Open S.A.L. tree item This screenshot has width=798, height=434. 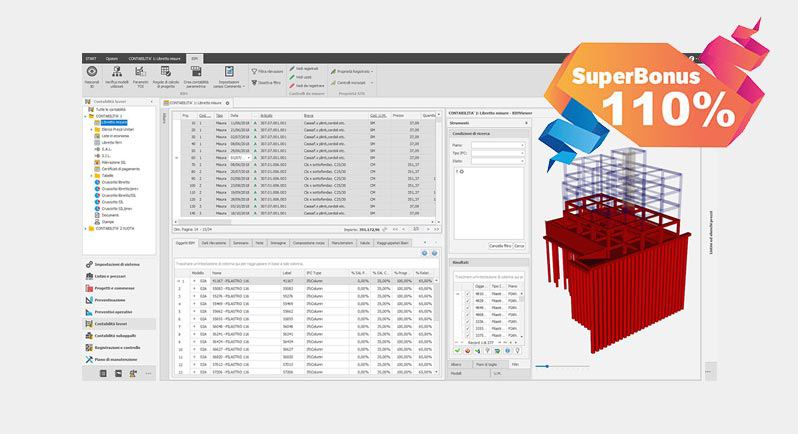106,149
